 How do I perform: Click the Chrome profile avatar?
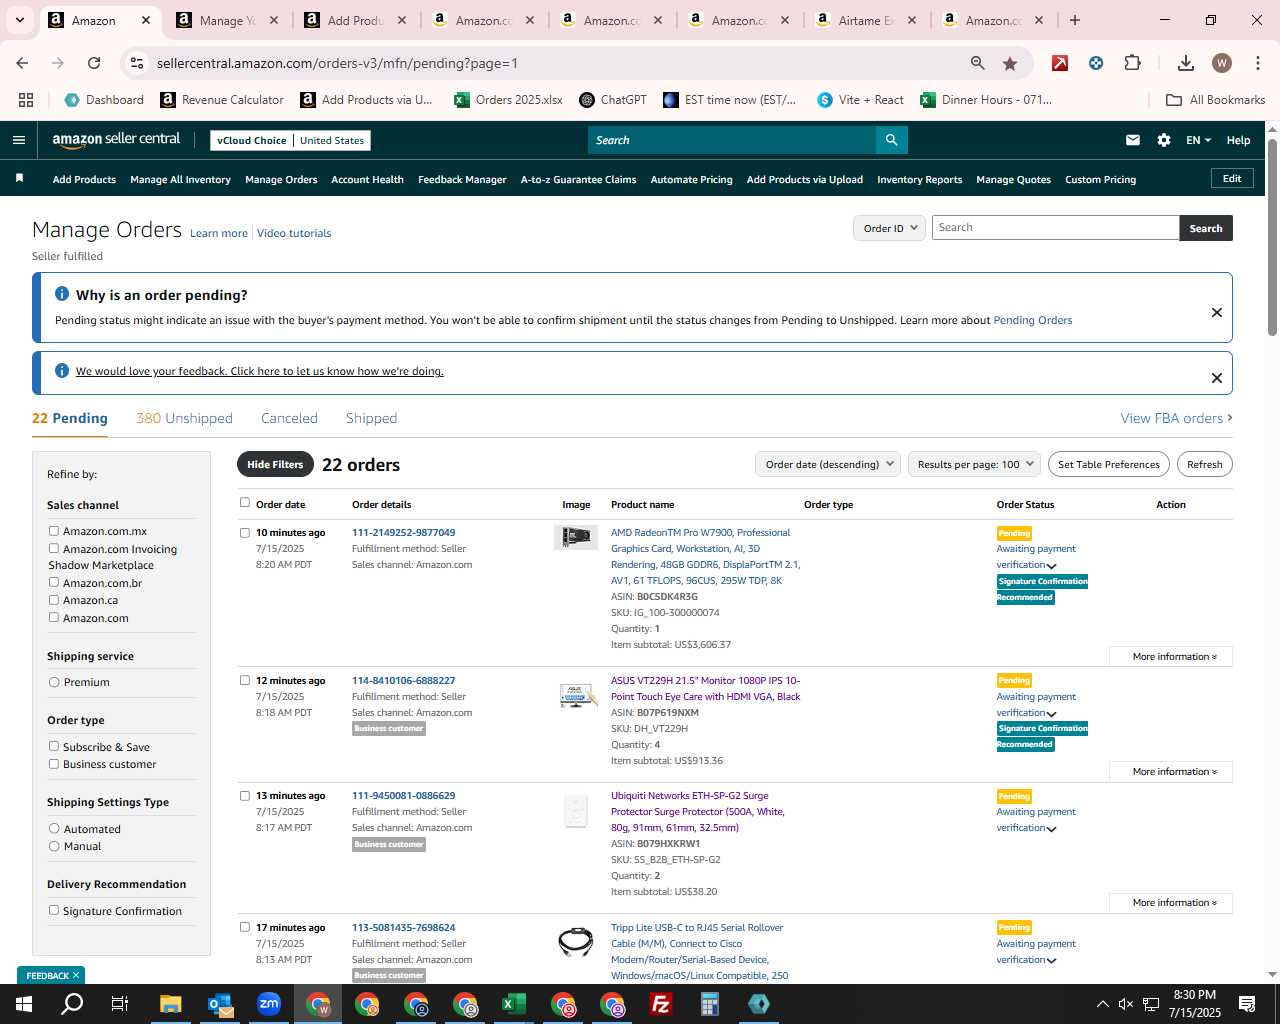(1222, 63)
